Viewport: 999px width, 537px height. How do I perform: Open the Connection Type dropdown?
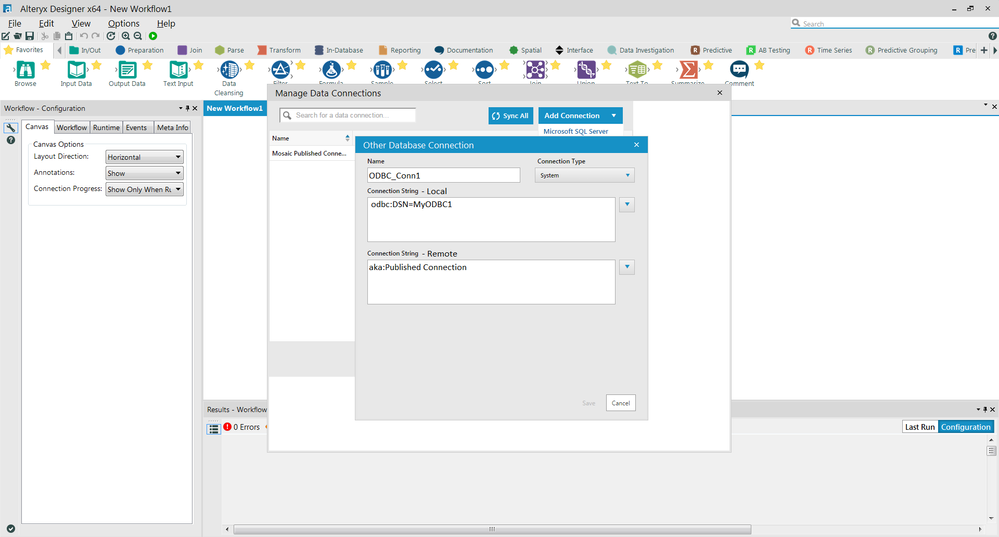(584, 175)
